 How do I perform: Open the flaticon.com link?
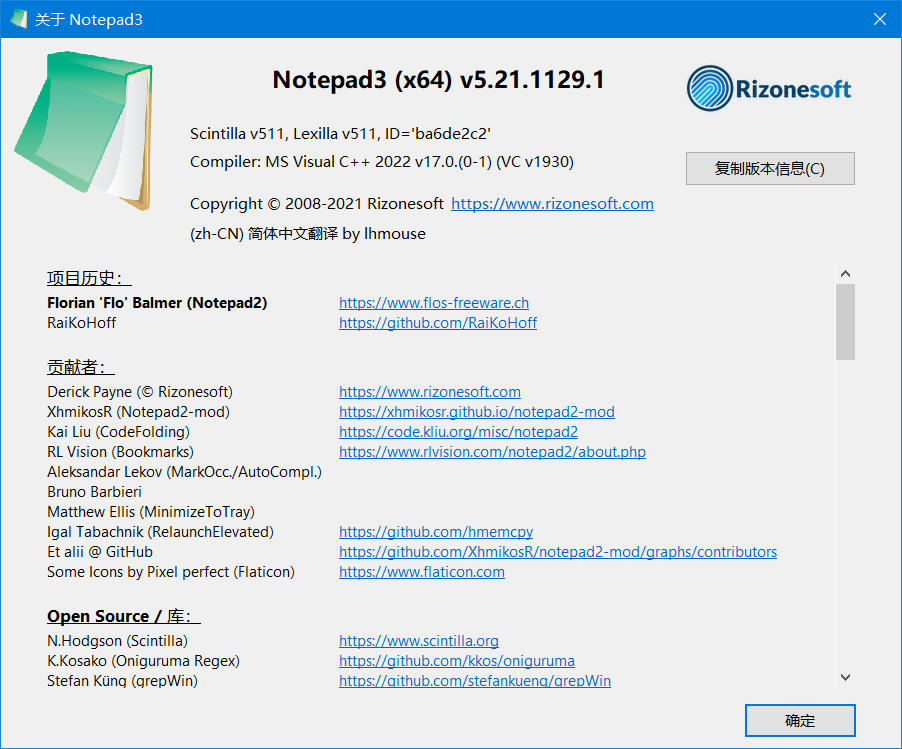pos(422,572)
